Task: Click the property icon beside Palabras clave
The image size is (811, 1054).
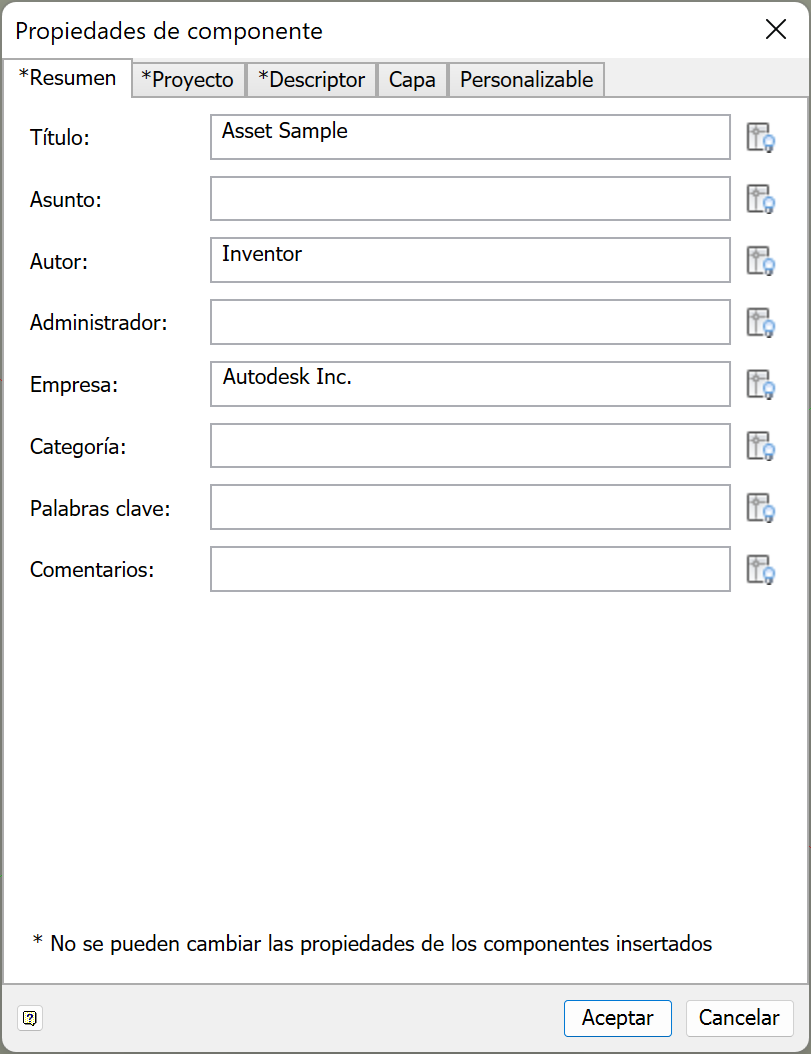Action: click(761, 508)
